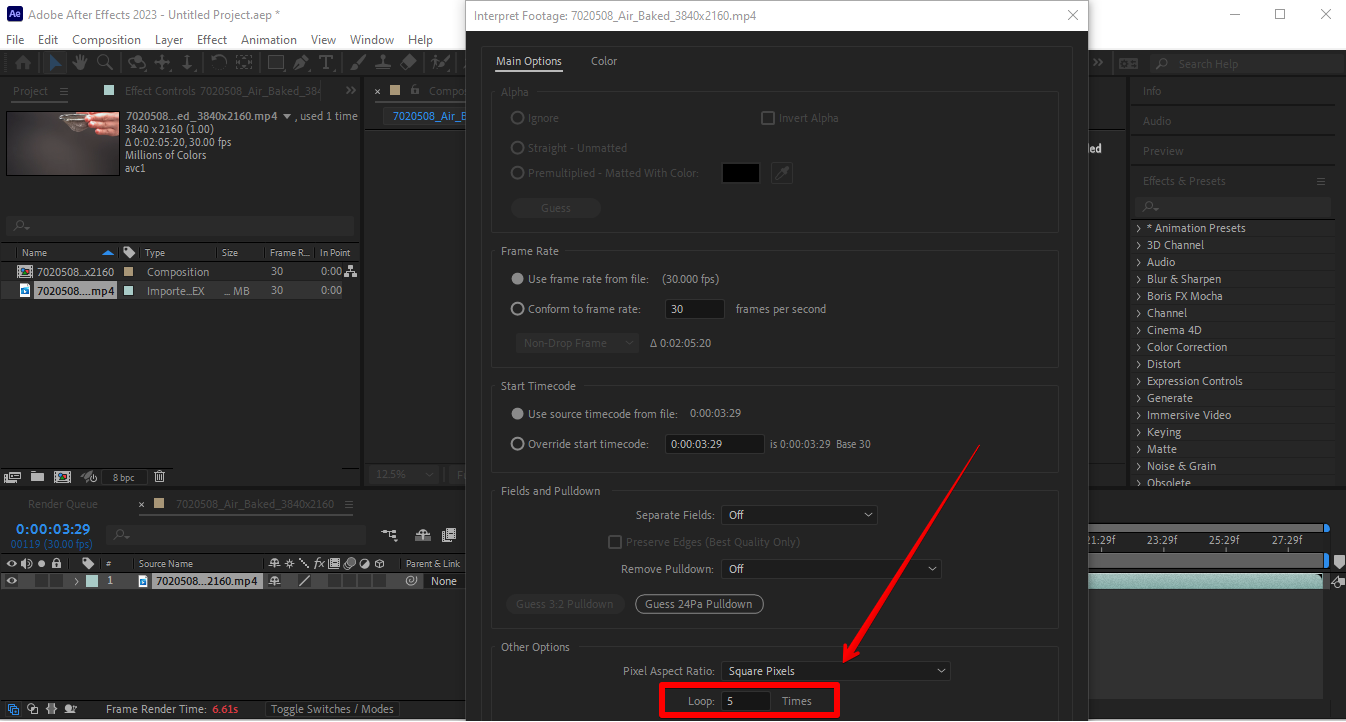Select the Clone Stamp tool
The width and height of the screenshot is (1346, 722).
click(384, 62)
